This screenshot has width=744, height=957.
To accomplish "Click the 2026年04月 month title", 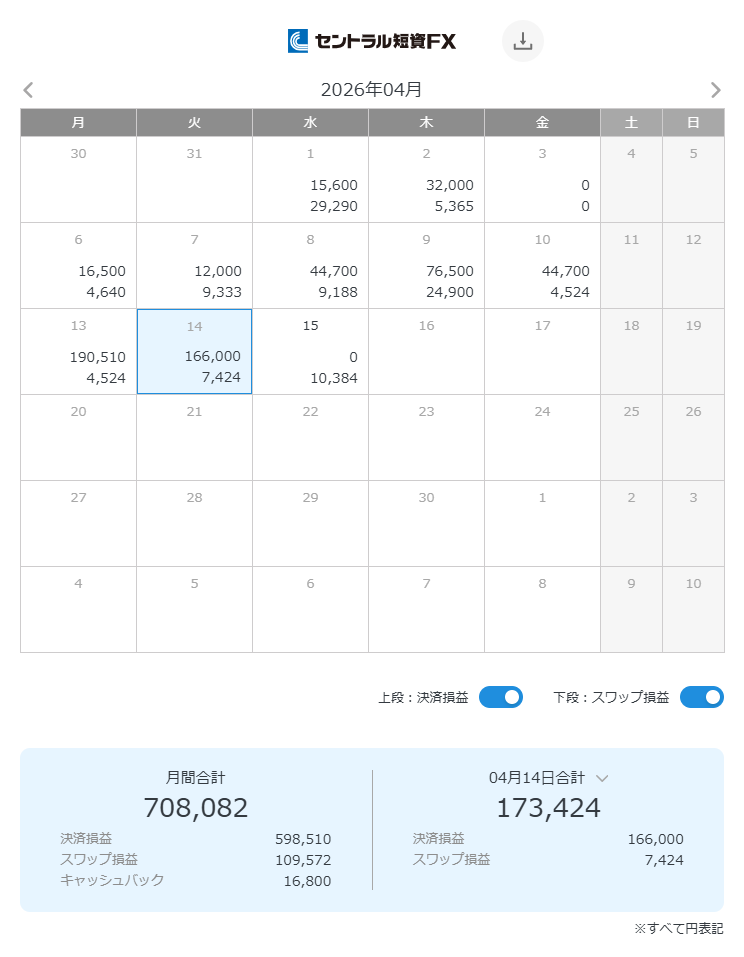I will [x=371, y=90].
